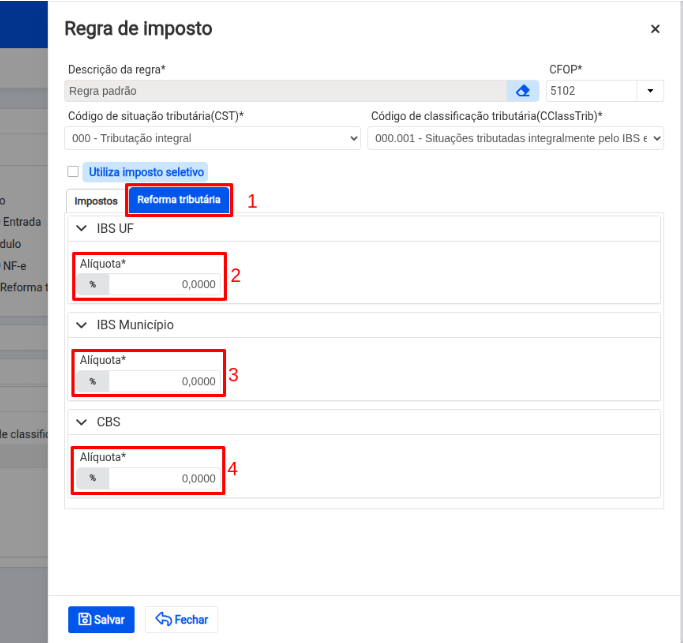
Task: Switch to the Reforma tributária tab
Action: [179, 200]
